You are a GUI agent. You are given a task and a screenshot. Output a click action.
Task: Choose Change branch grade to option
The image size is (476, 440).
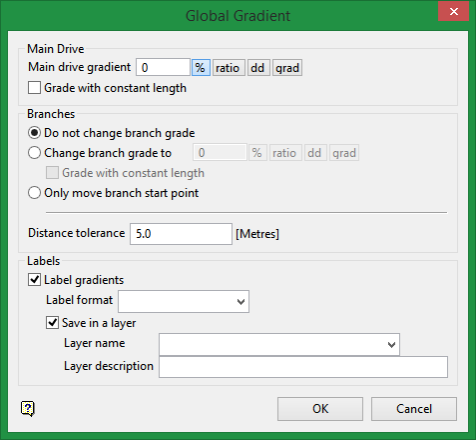tap(34, 153)
